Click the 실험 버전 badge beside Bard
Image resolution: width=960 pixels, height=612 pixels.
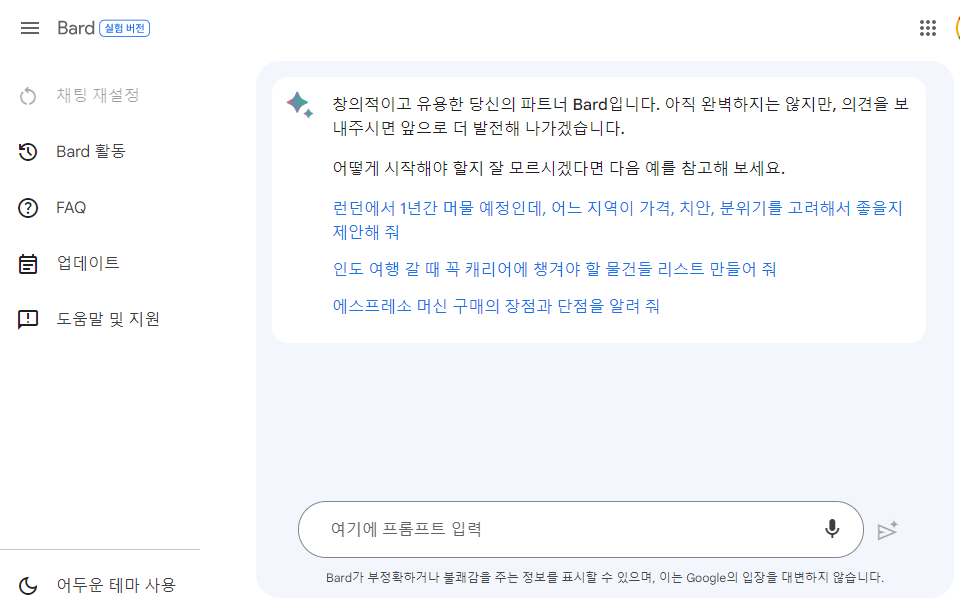(125, 28)
